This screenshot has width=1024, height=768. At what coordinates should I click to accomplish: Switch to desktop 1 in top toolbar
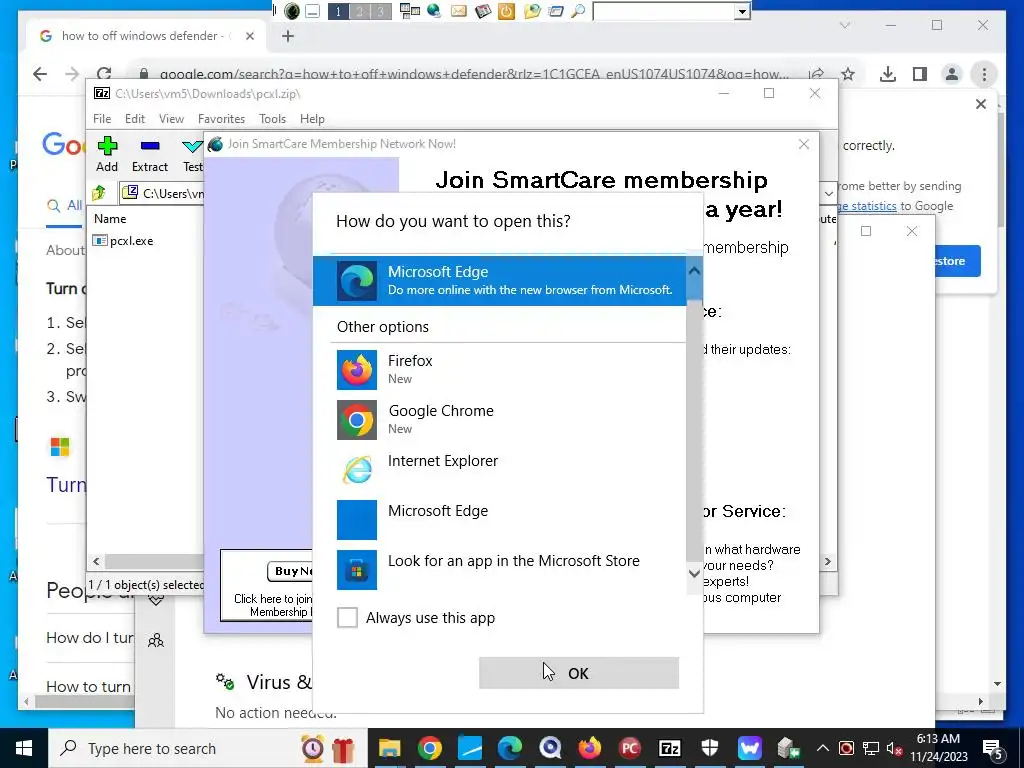[x=338, y=11]
